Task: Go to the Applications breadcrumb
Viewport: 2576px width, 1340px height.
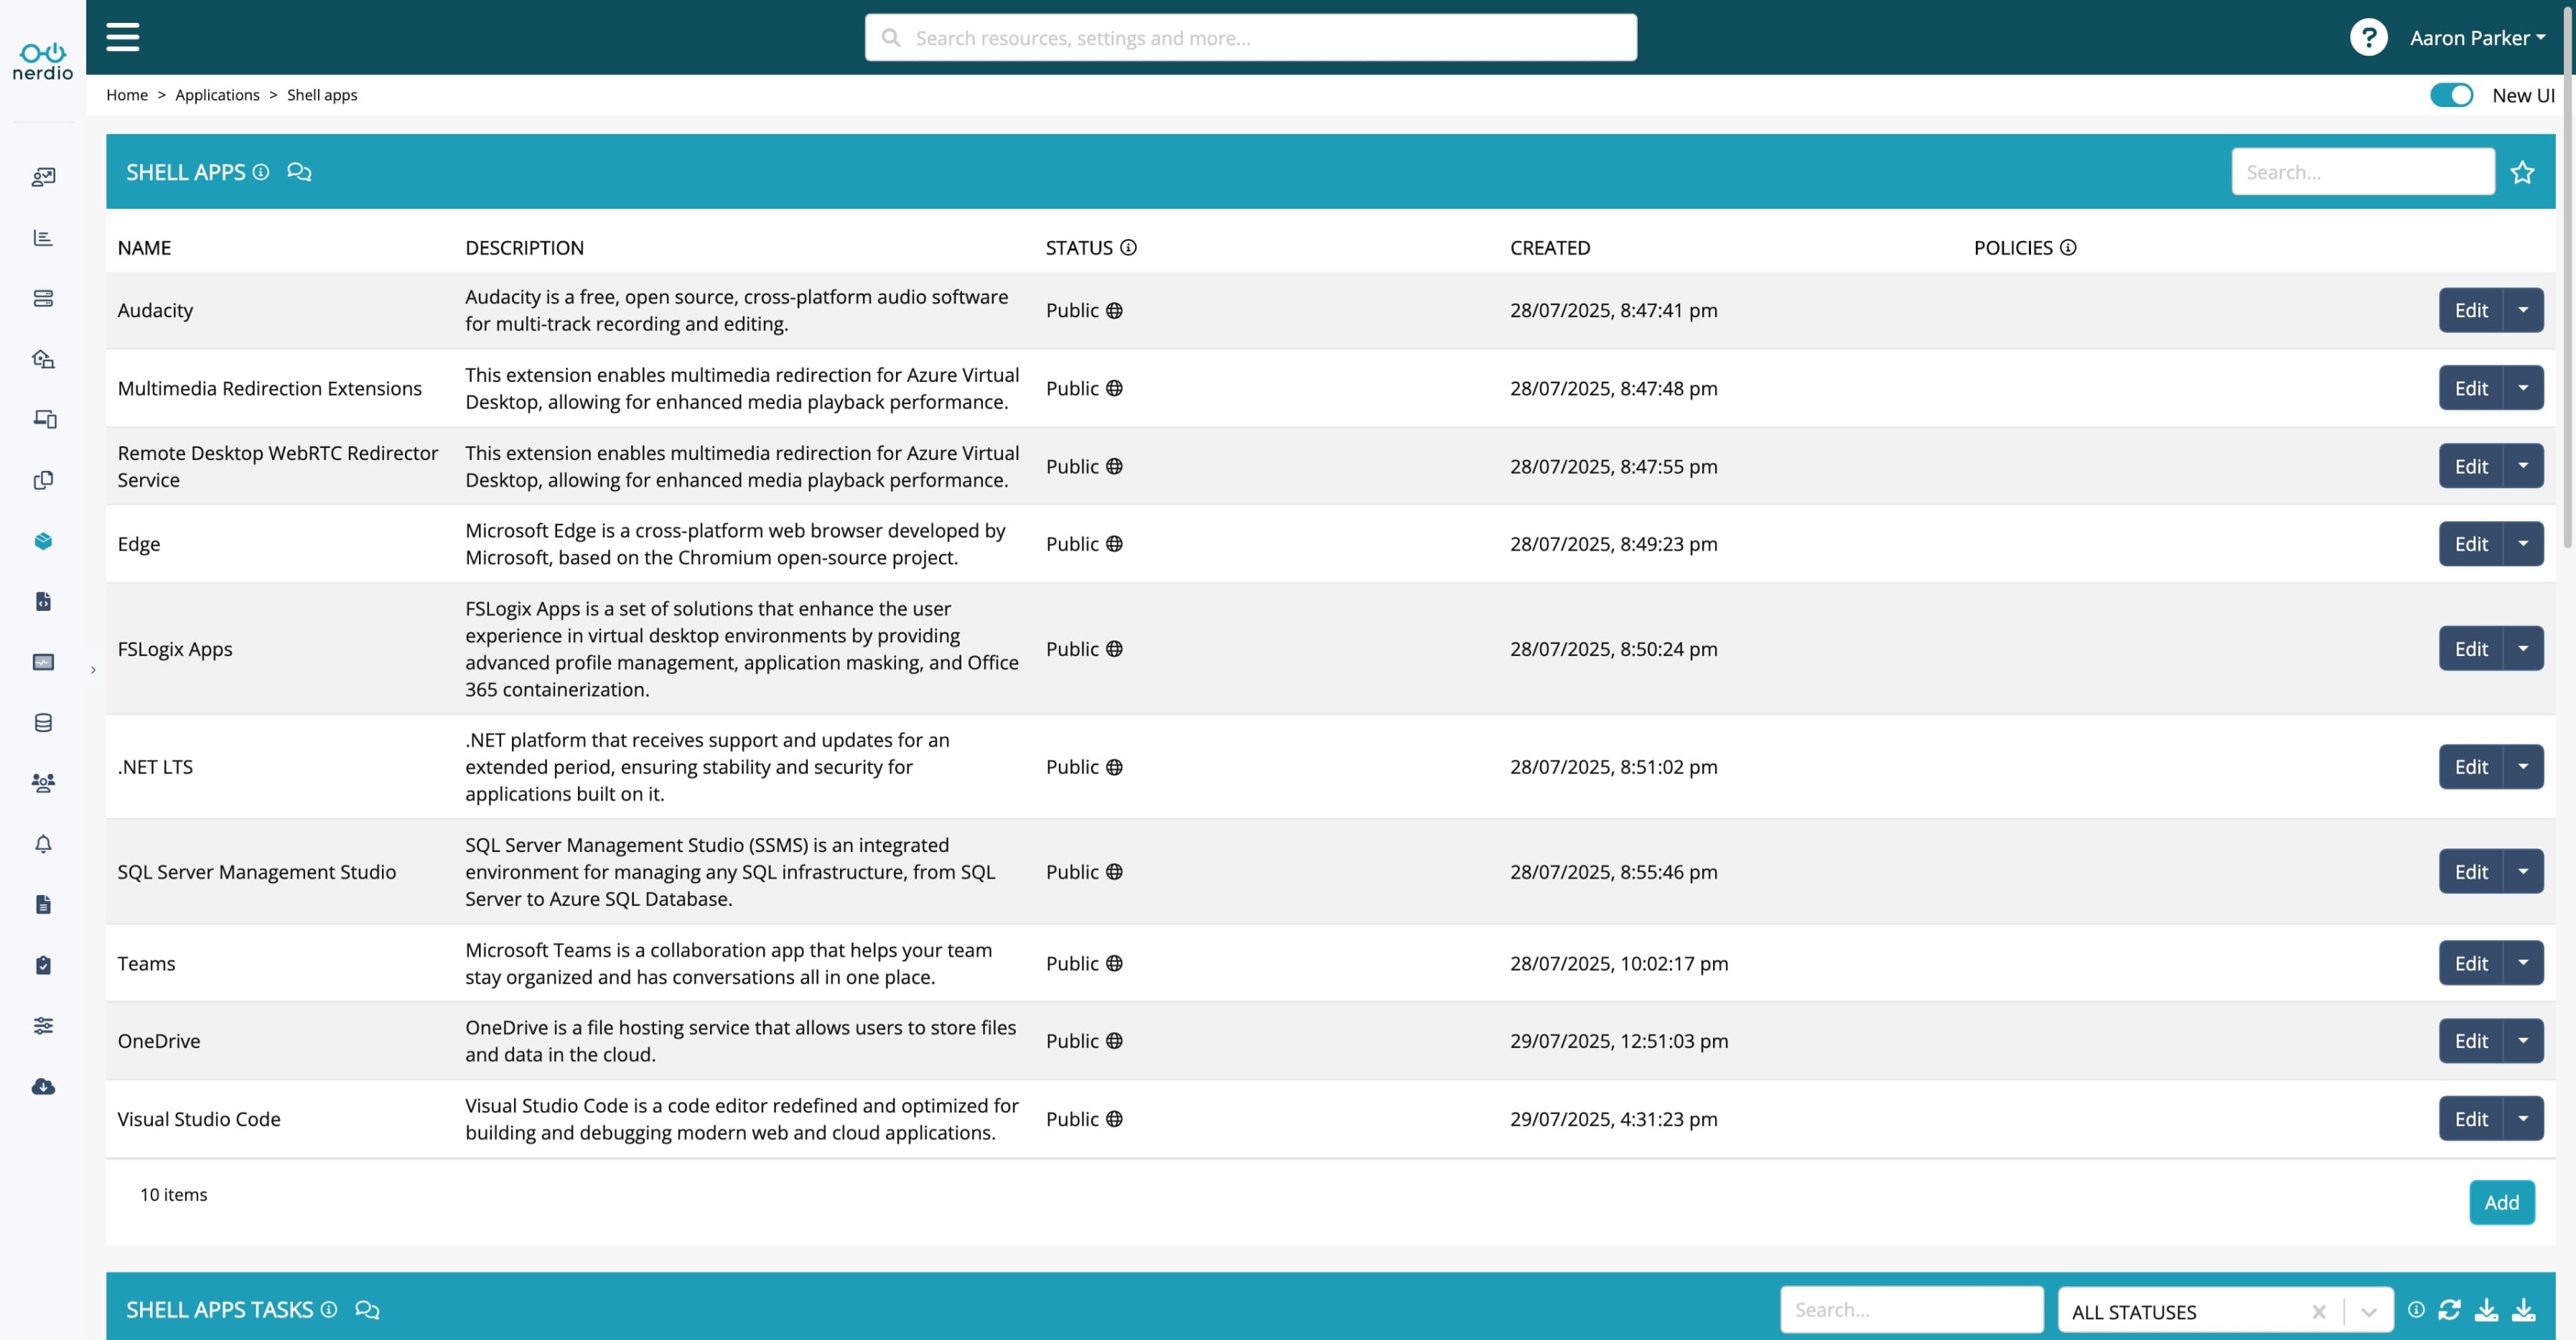Action: coord(217,95)
